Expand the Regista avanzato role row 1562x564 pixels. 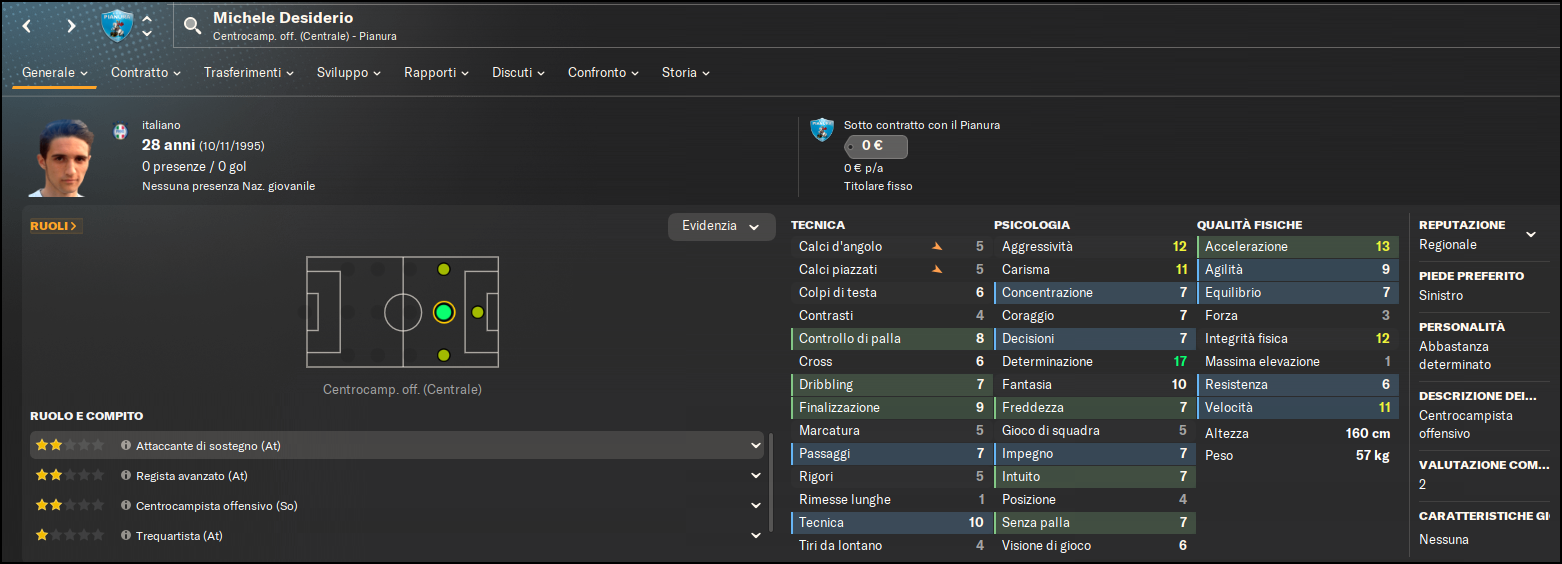755,476
